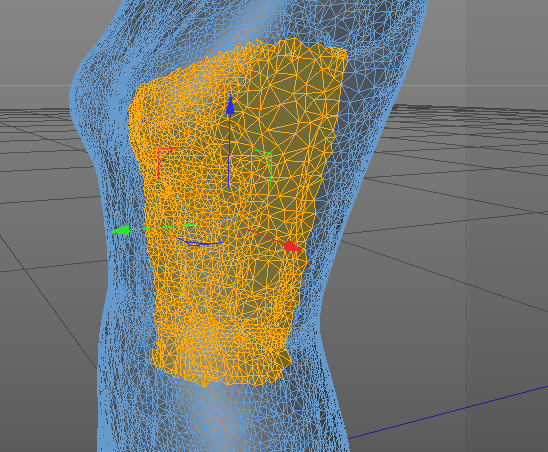Click the green Y-axis arrowhead of gizmo
The height and width of the screenshot is (452, 548).
tap(120, 231)
